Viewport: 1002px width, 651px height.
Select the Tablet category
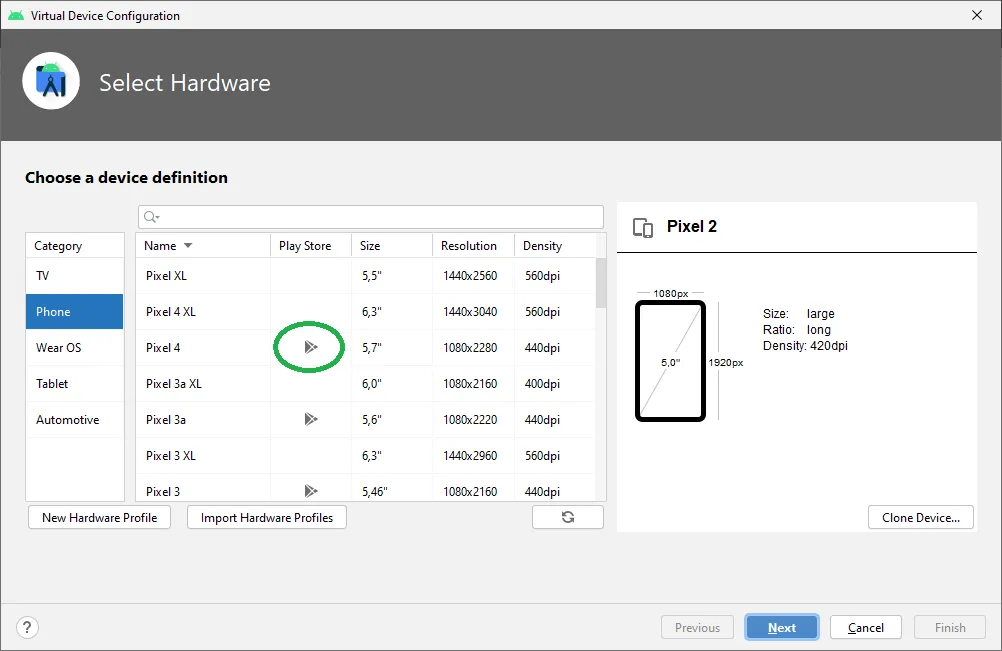point(75,383)
